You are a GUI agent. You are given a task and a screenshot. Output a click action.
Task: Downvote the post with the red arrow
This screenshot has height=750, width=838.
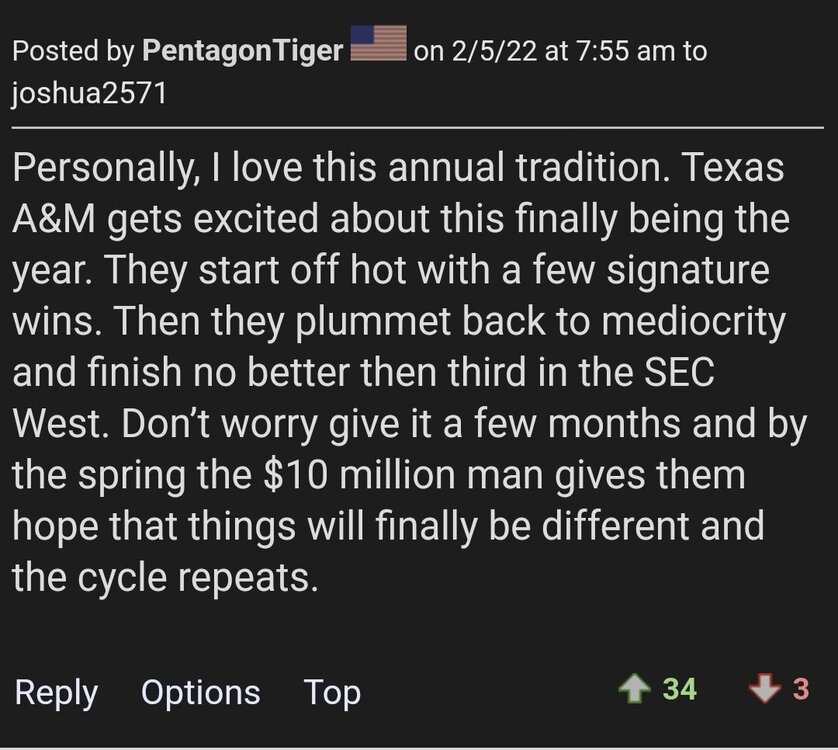pos(764,690)
